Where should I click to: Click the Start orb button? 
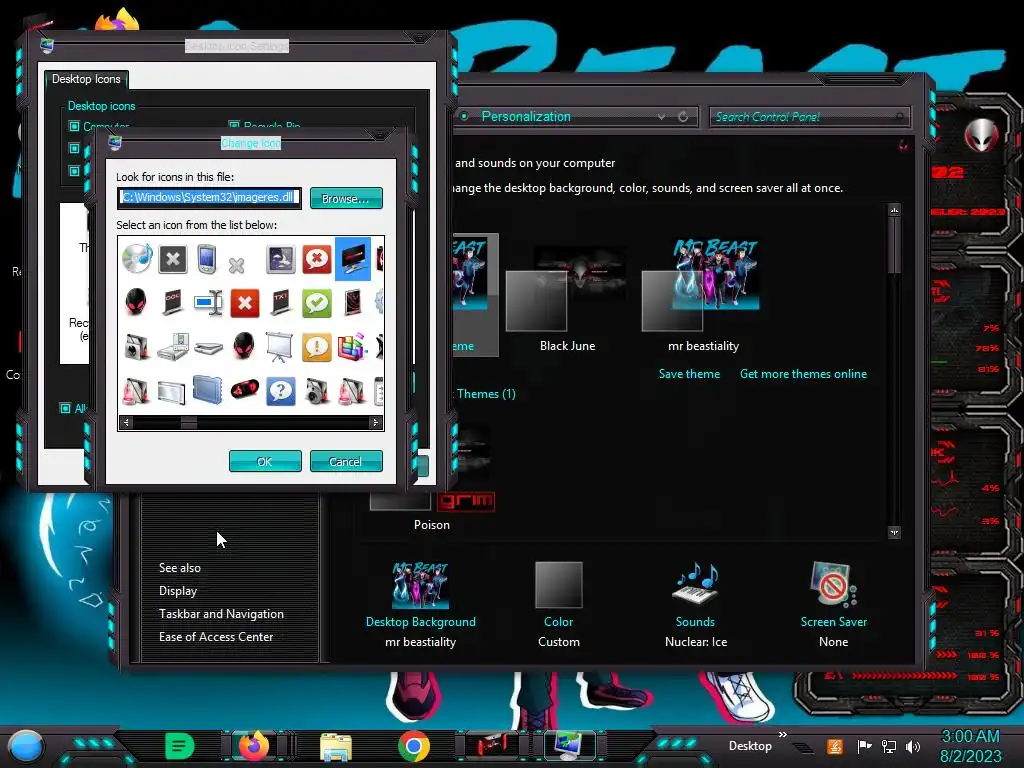tap(25, 746)
